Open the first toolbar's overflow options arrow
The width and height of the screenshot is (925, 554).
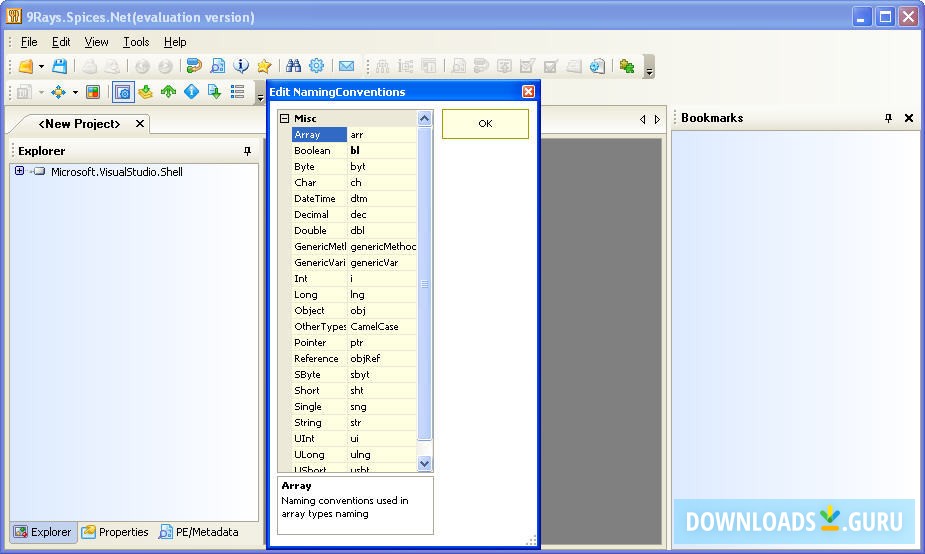coord(649,67)
